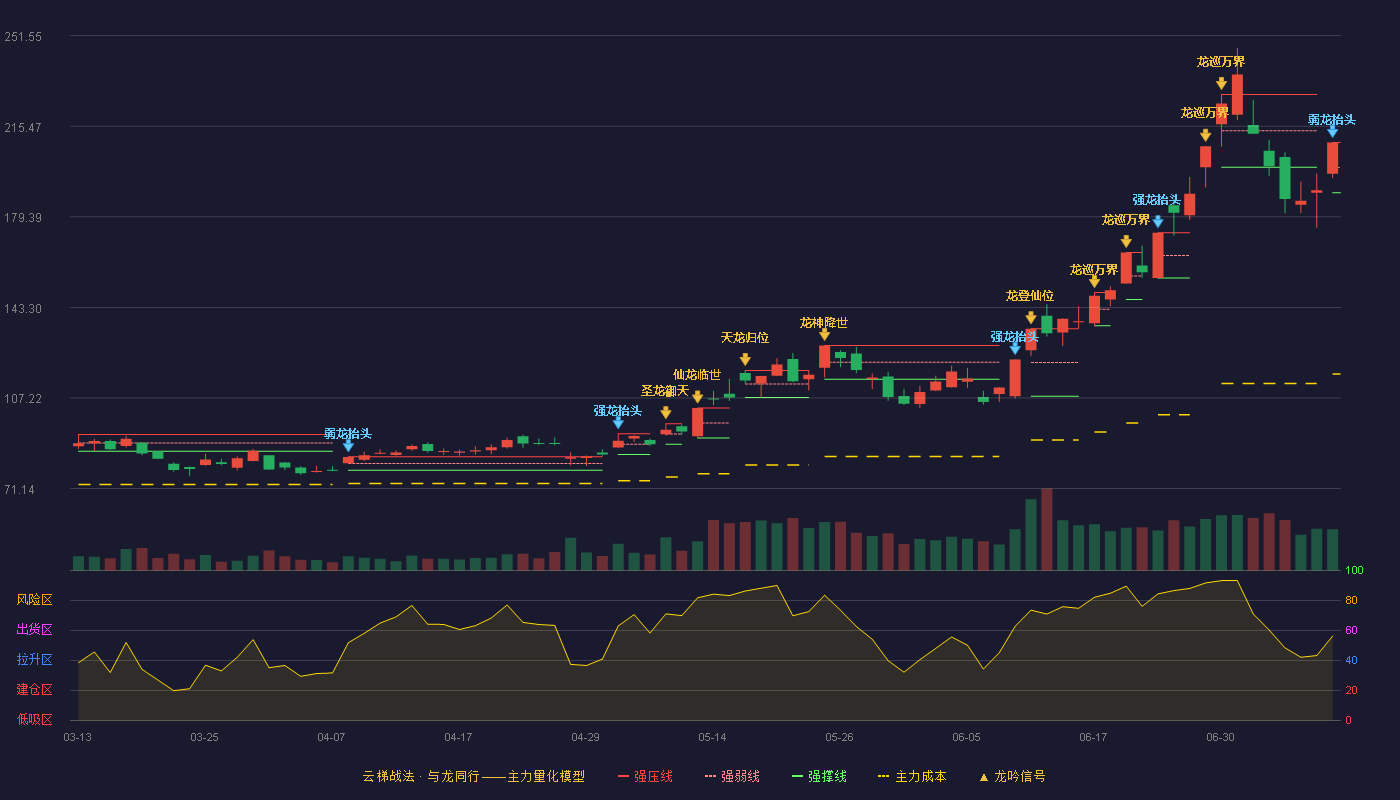
Task: Select the 04-29 date label
Action: coord(585,737)
